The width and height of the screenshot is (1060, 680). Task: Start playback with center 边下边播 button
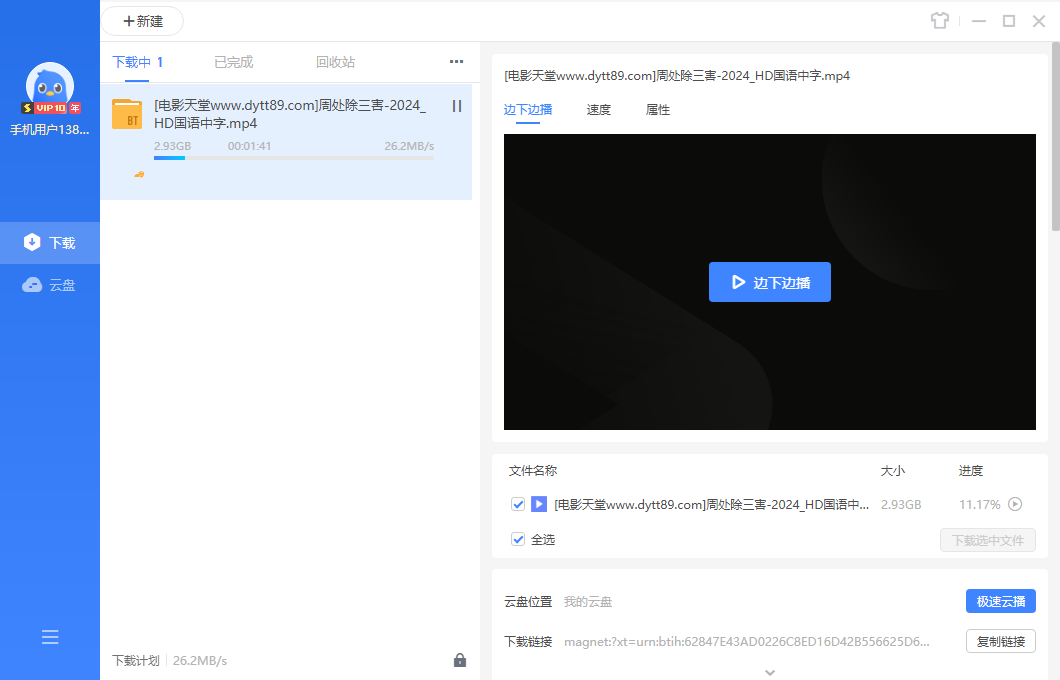769,283
